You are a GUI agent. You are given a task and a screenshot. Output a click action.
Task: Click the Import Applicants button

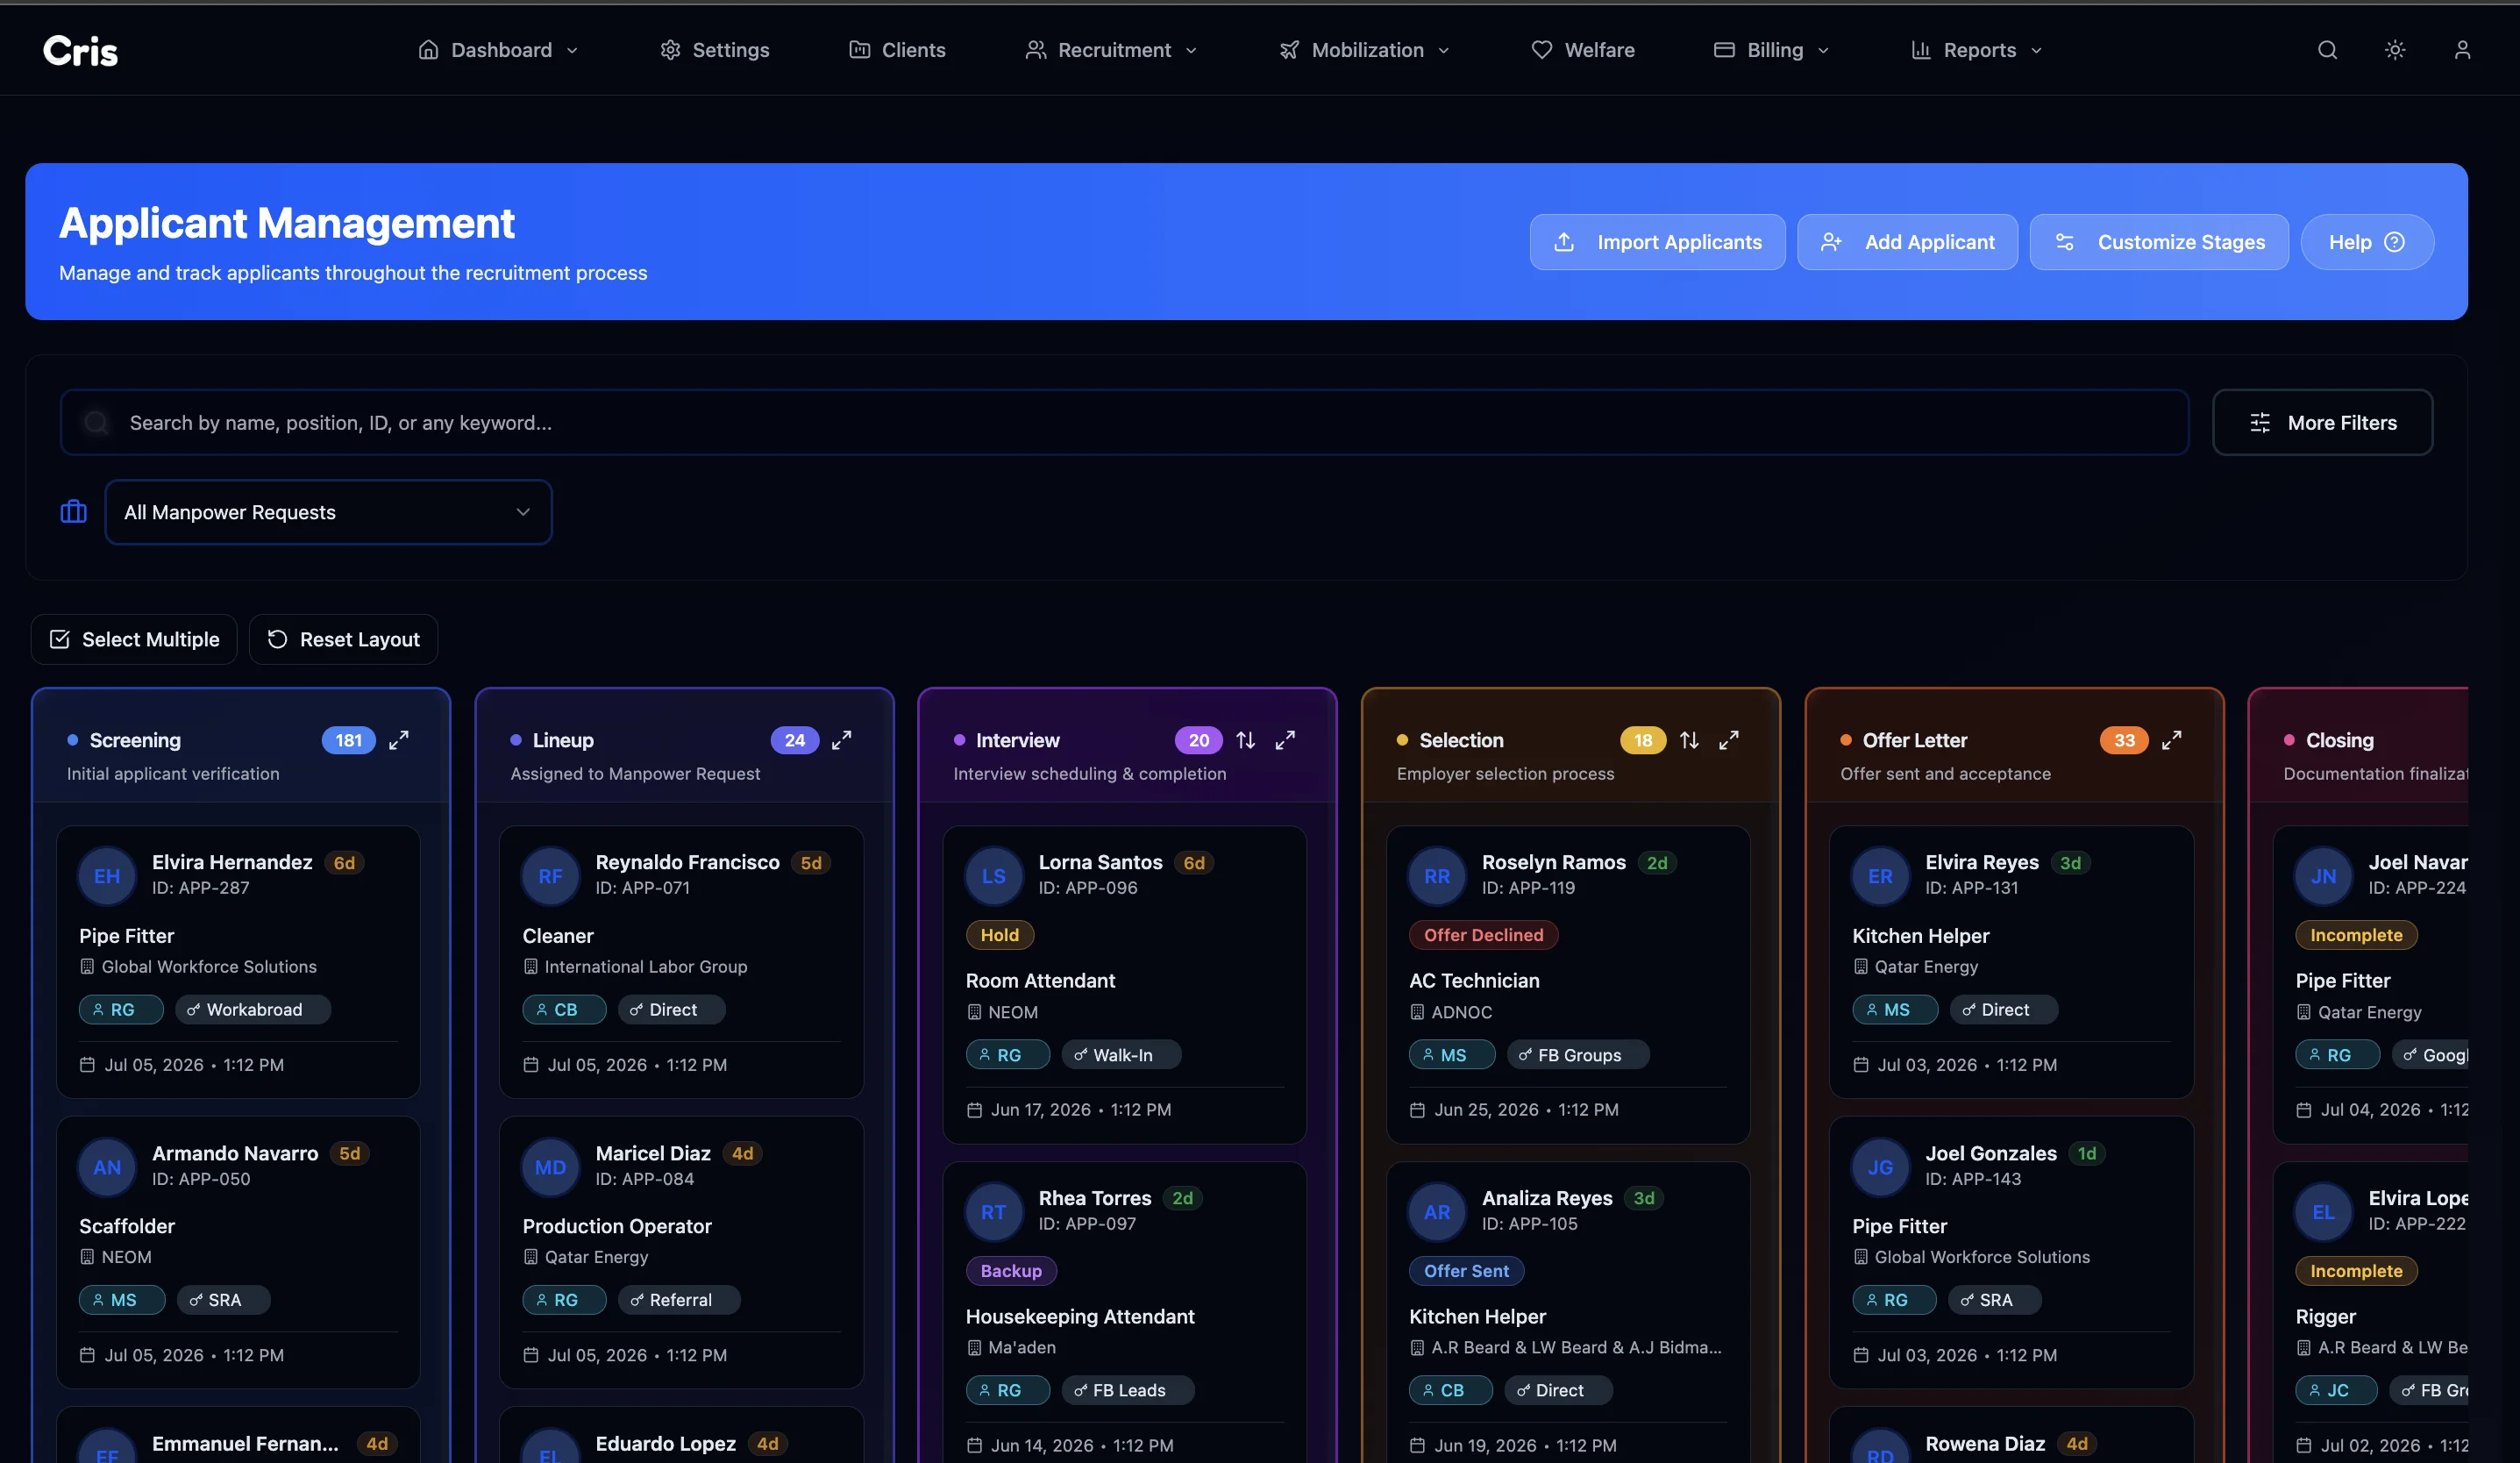click(x=1657, y=242)
